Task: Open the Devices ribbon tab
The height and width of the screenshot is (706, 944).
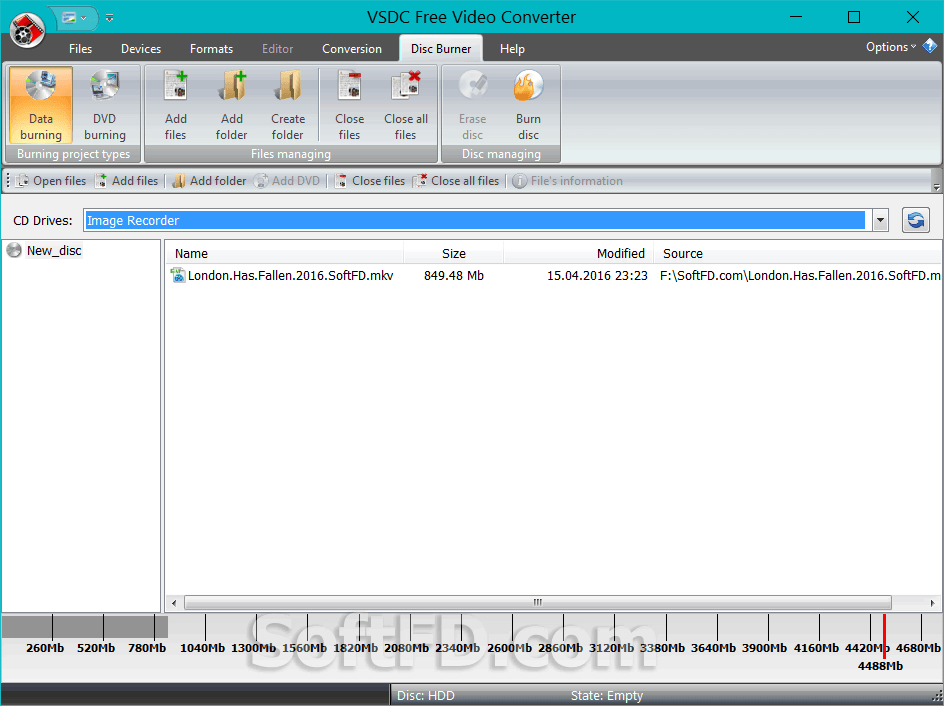Action: (x=141, y=49)
